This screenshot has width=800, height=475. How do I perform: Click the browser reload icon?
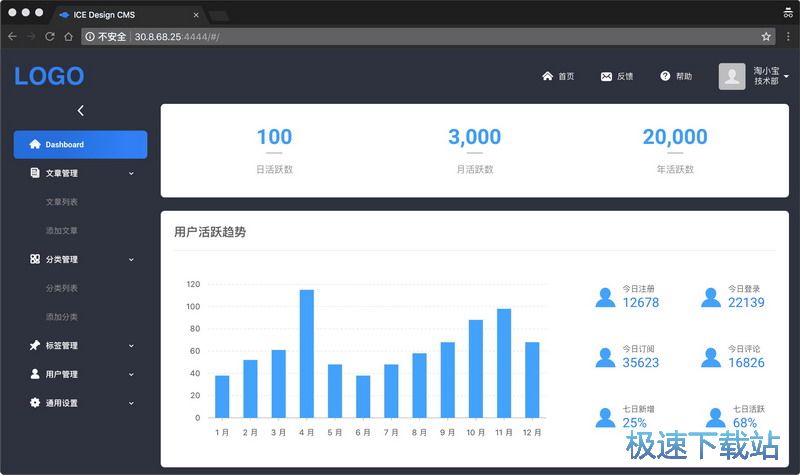click(49, 36)
